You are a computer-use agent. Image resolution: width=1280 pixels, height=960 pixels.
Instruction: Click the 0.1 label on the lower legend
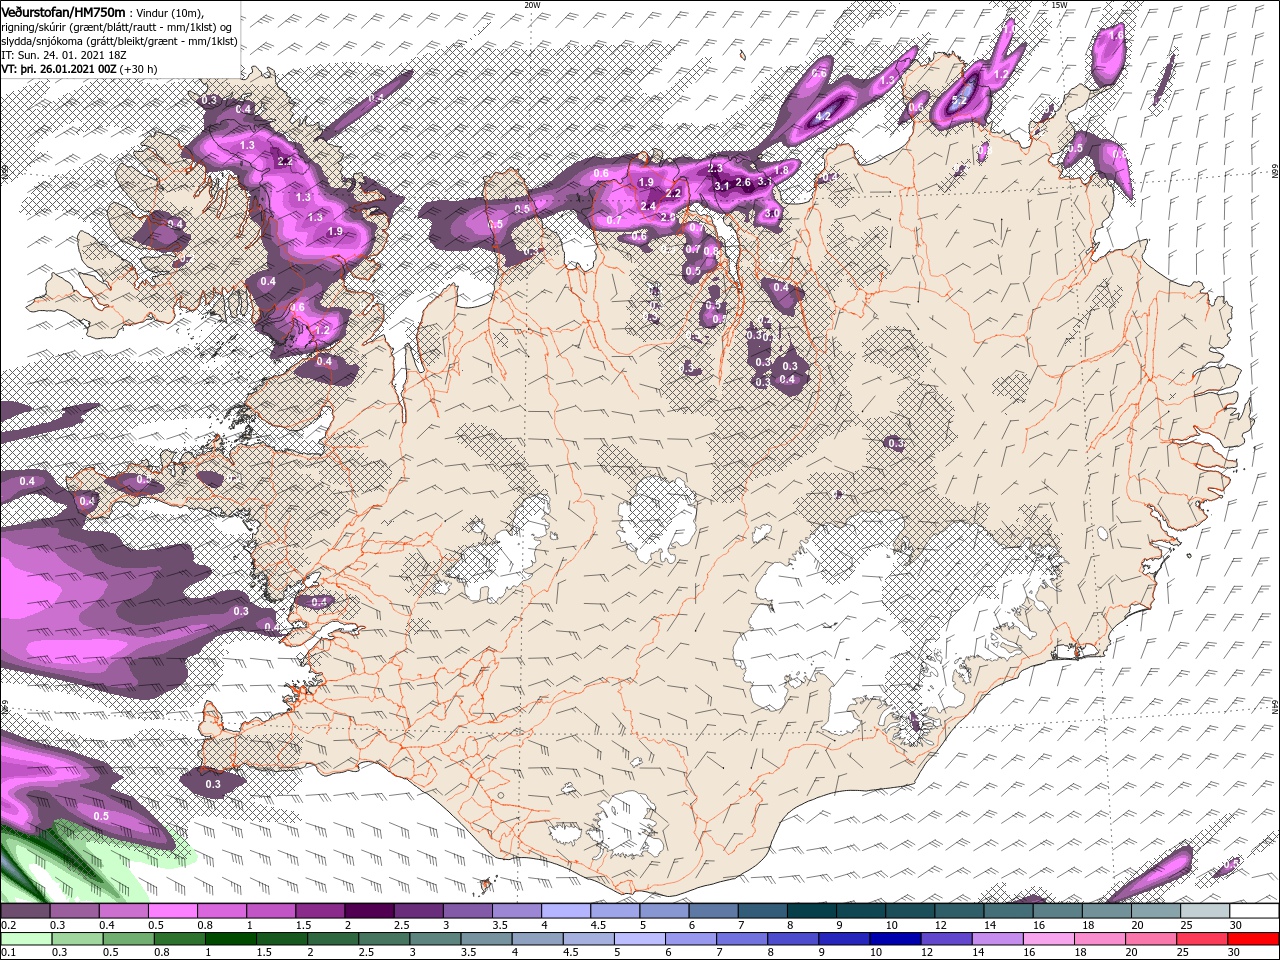[x=8, y=953]
